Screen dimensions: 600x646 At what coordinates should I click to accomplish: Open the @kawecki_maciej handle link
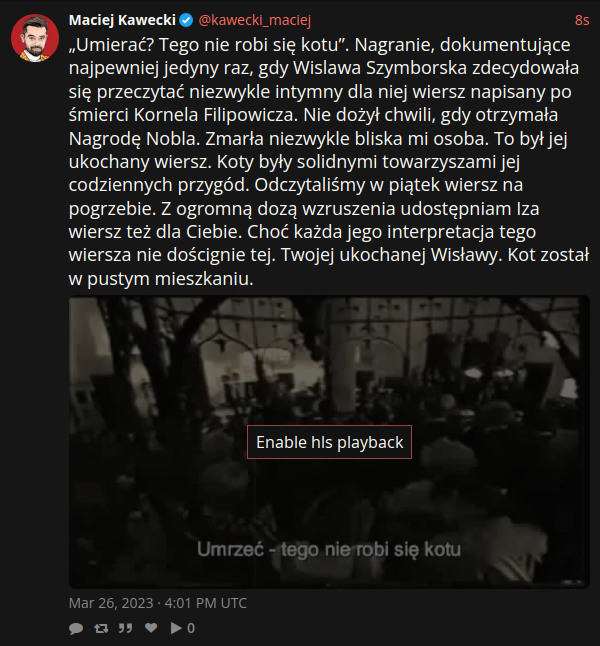tap(255, 20)
